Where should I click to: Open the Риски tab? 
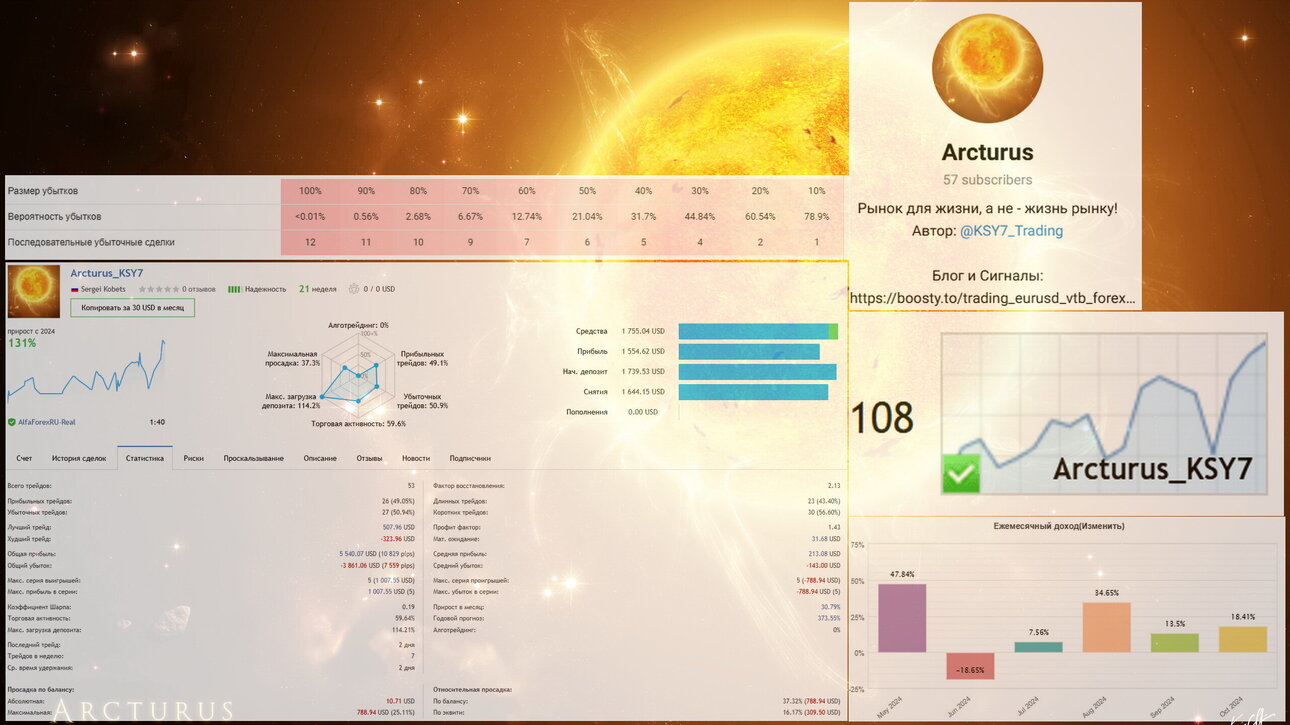tap(194, 458)
